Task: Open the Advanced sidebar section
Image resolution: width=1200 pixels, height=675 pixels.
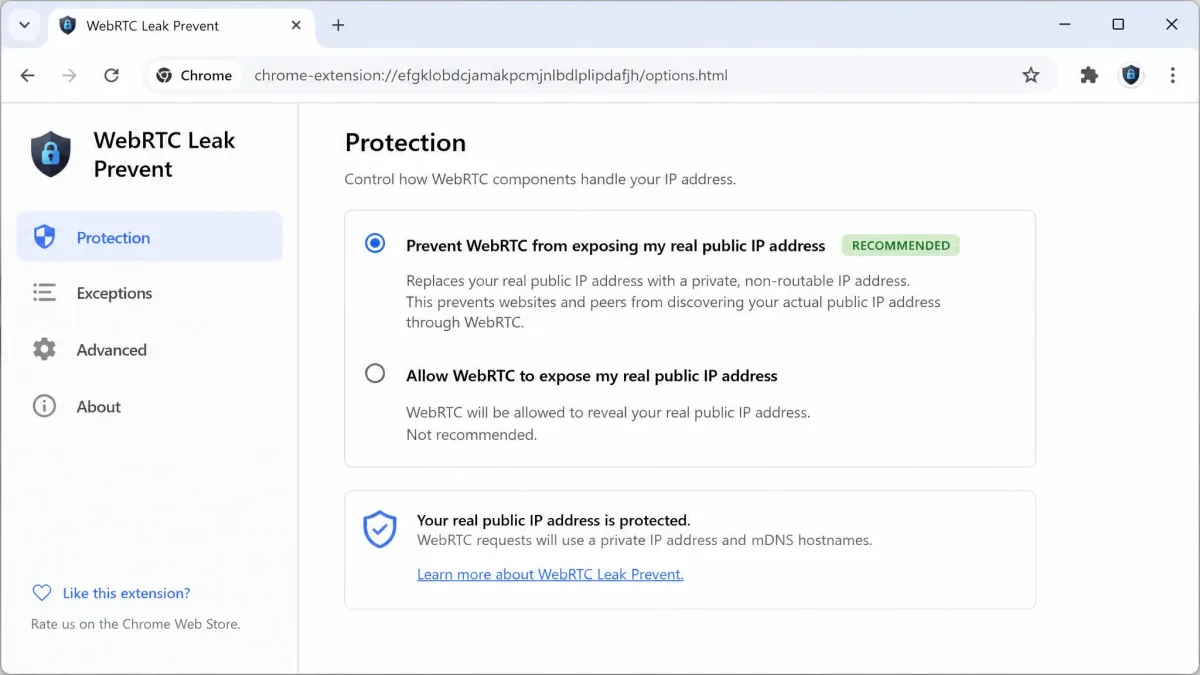Action: (149, 350)
